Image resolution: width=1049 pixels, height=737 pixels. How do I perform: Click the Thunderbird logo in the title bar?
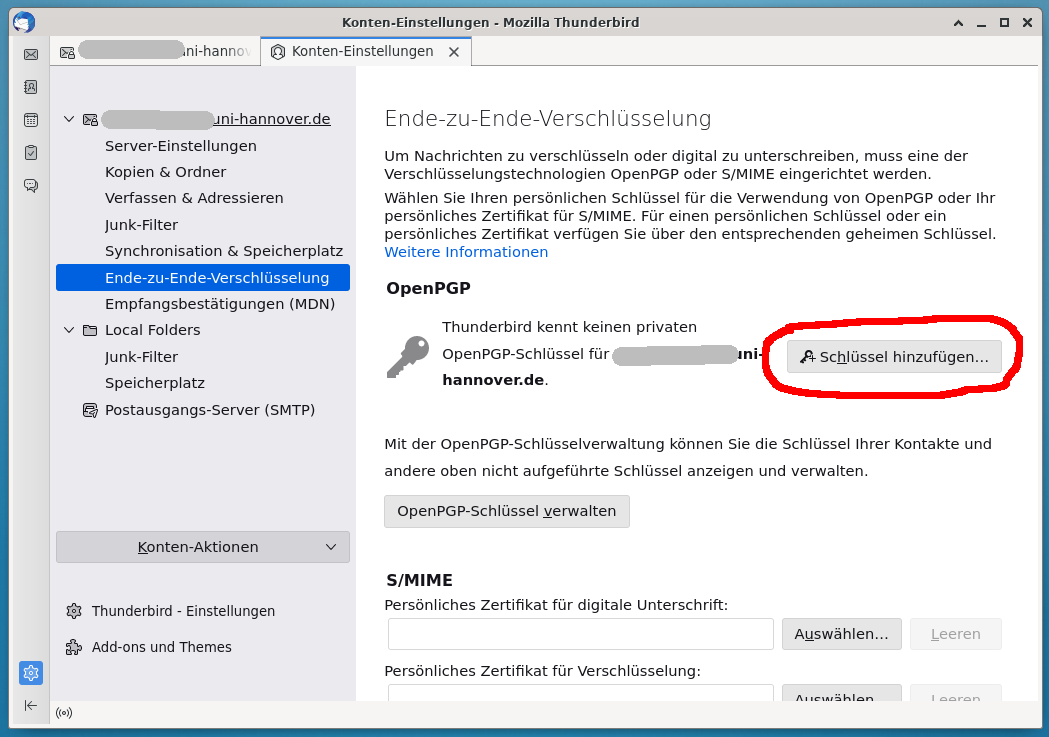click(x=23, y=22)
